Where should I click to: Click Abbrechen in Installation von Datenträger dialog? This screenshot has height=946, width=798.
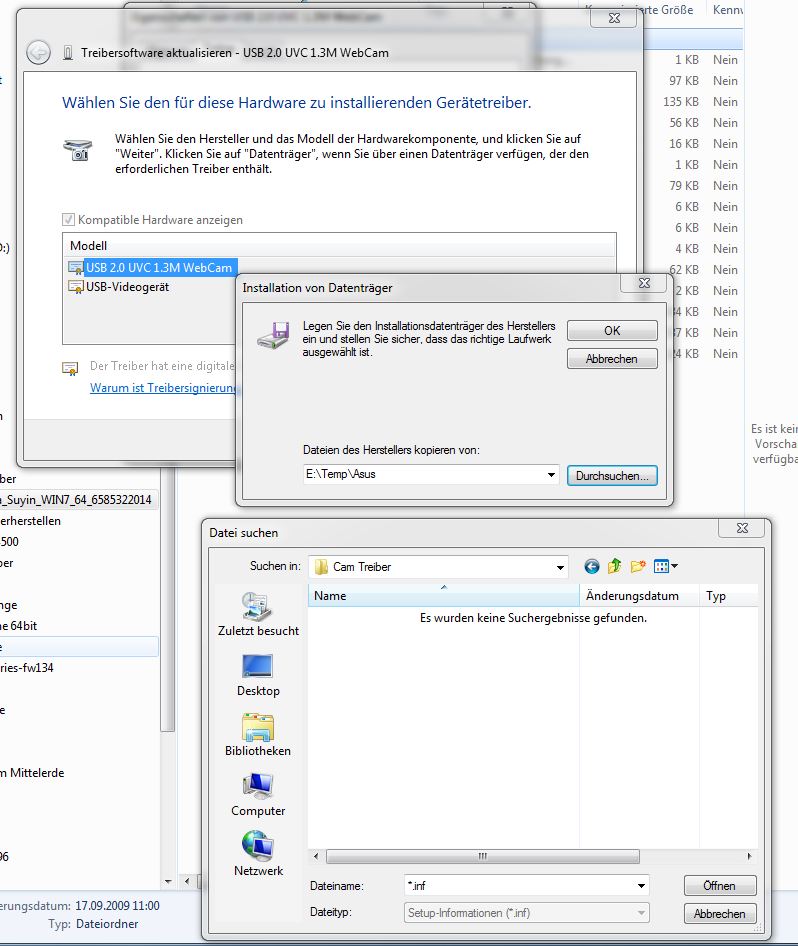(x=612, y=358)
